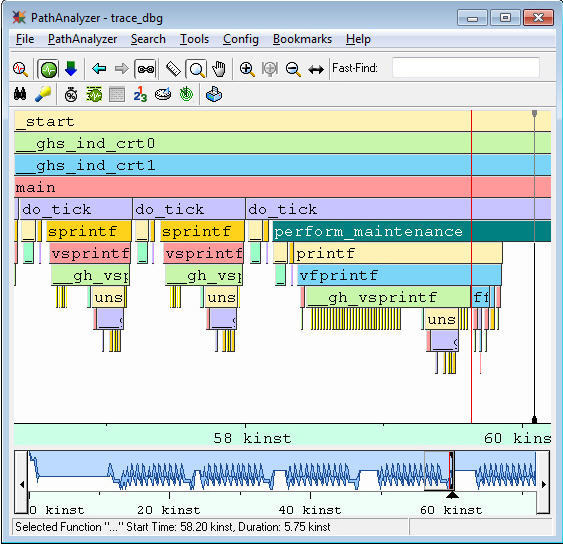Image resolution: width=563 pixels, height=545 pixels.
Task: Click the binoculars search icon
Action: click(20, 94)
